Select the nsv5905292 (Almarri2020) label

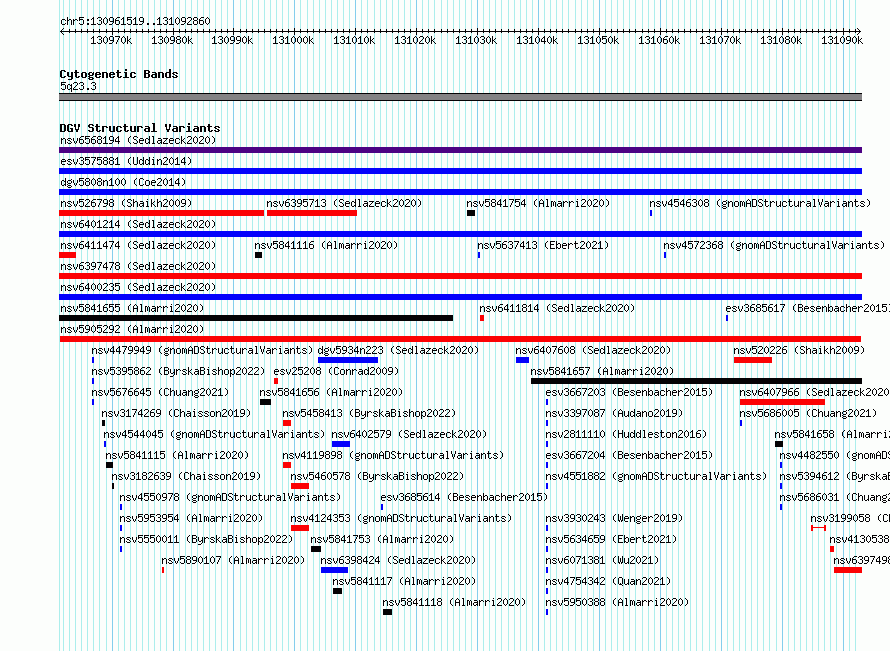132,329
